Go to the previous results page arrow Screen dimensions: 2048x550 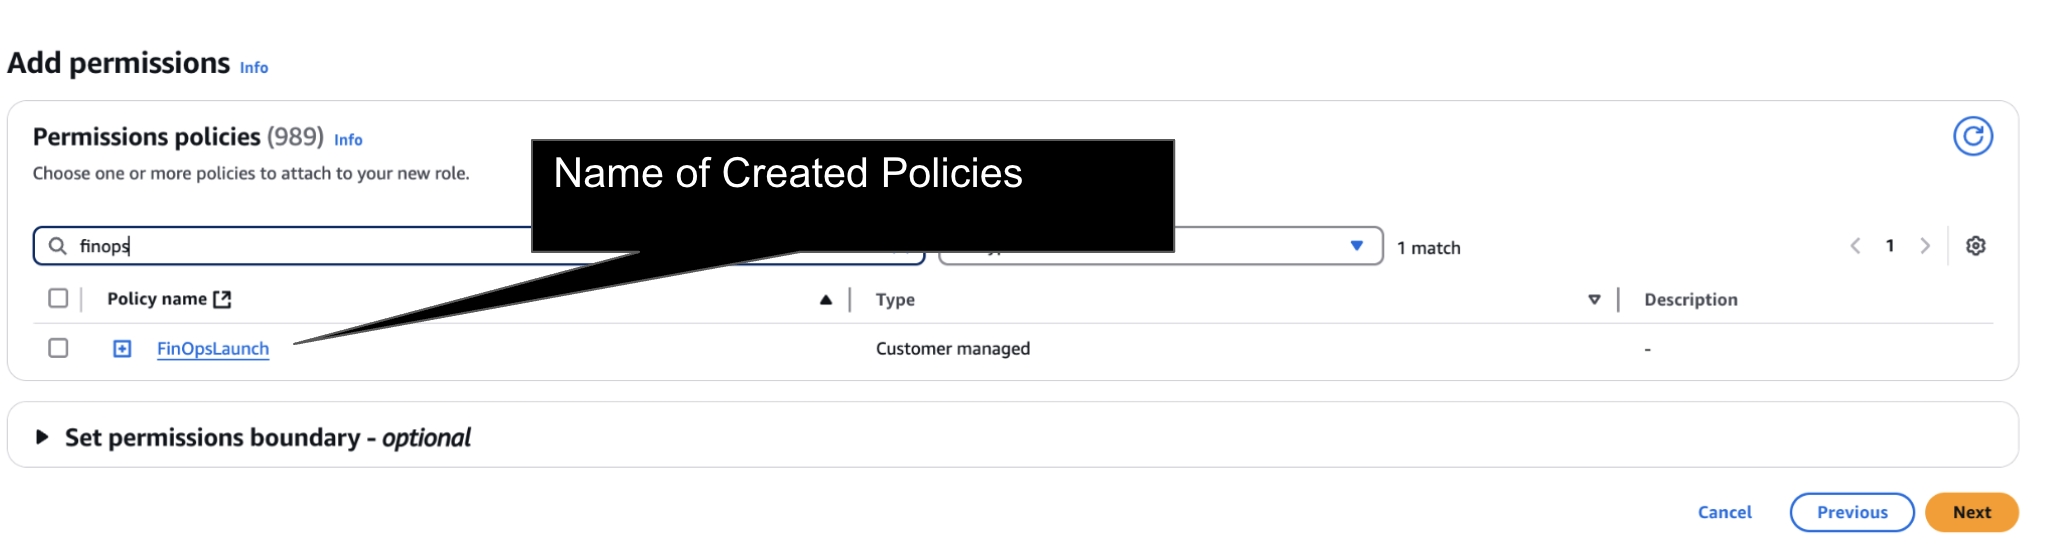(x=1855, y=246)
